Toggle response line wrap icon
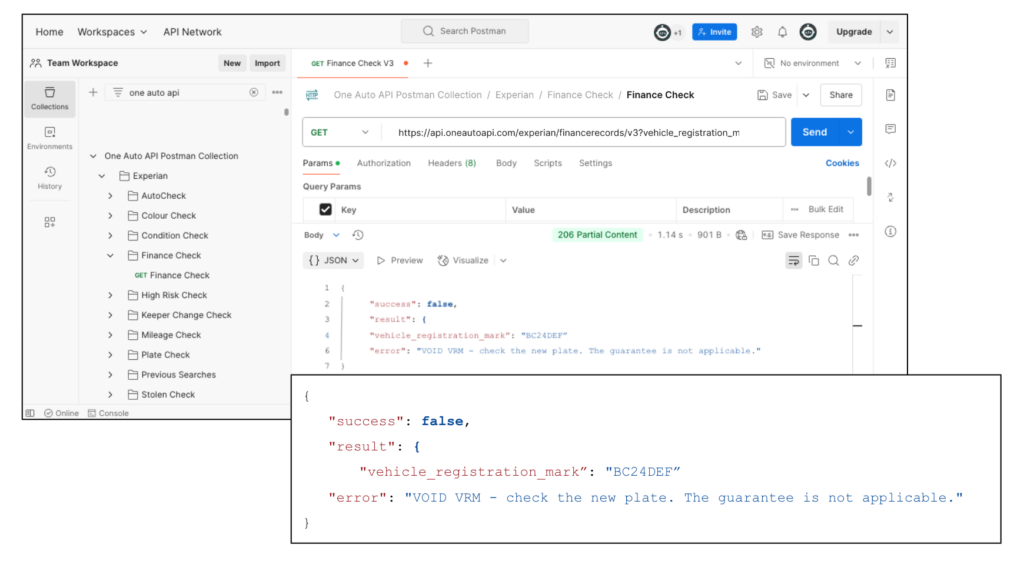 pyautogui.click(x=793, y=260)
